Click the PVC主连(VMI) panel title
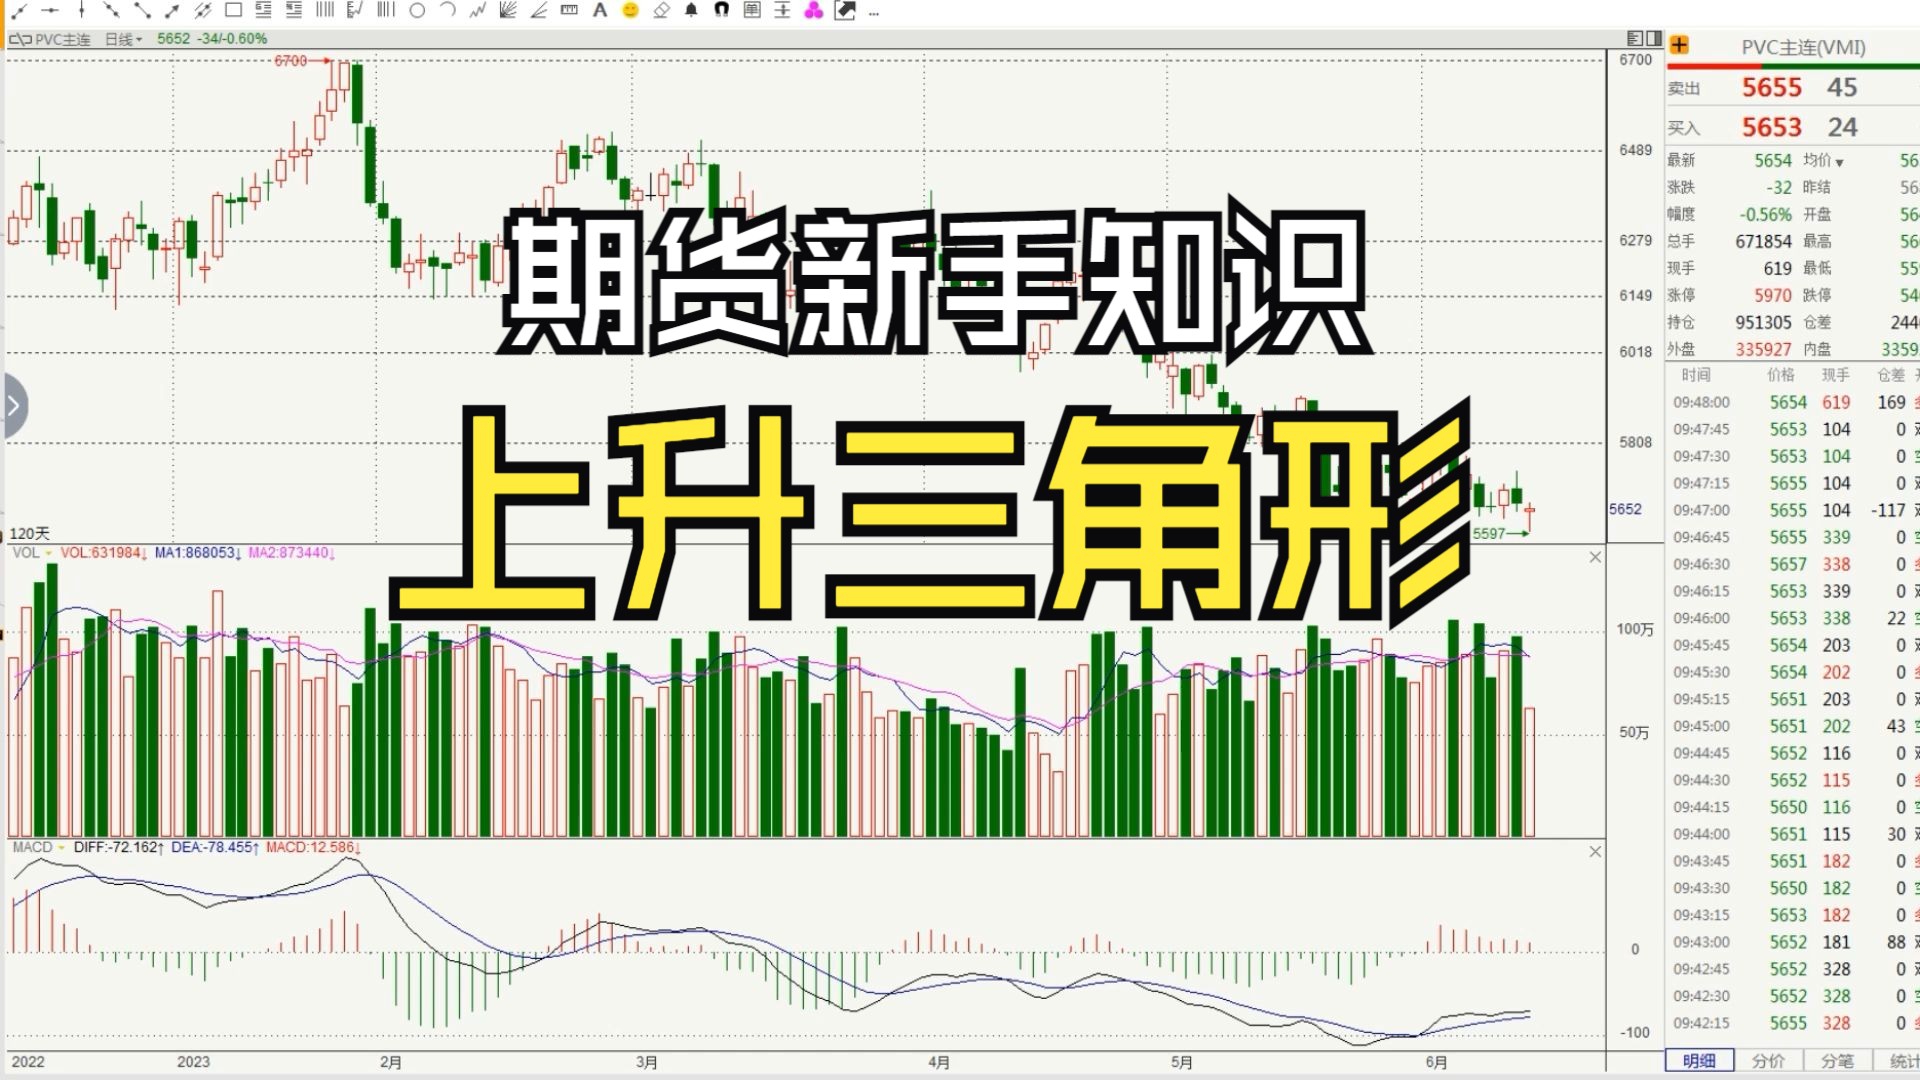Viewport: 1920px width, 1080px height. (1803, 47)
